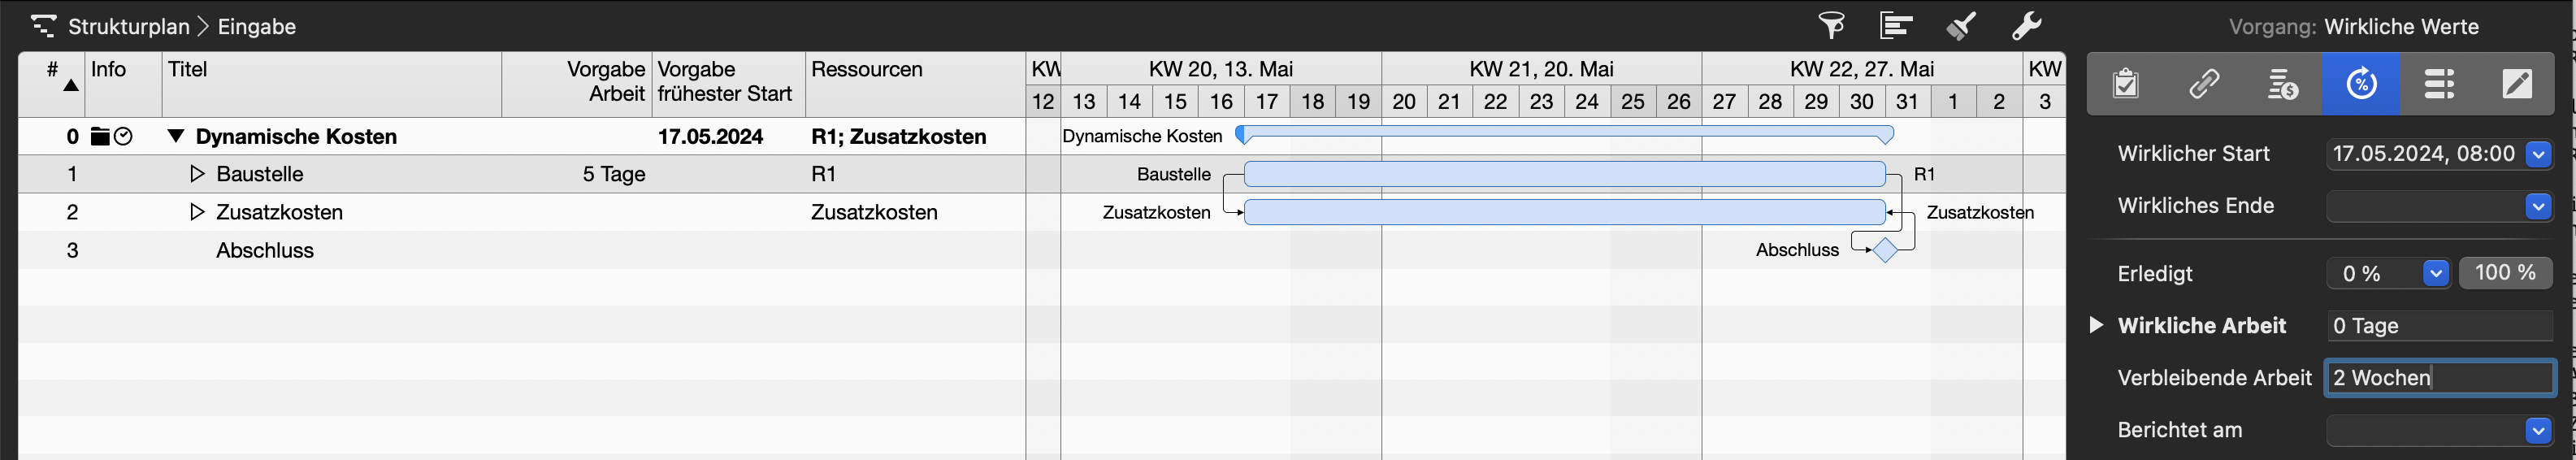Screen dimensions: 2576x460
Task: Open the wrench settings tool
Action: [x=2026, y=25]
